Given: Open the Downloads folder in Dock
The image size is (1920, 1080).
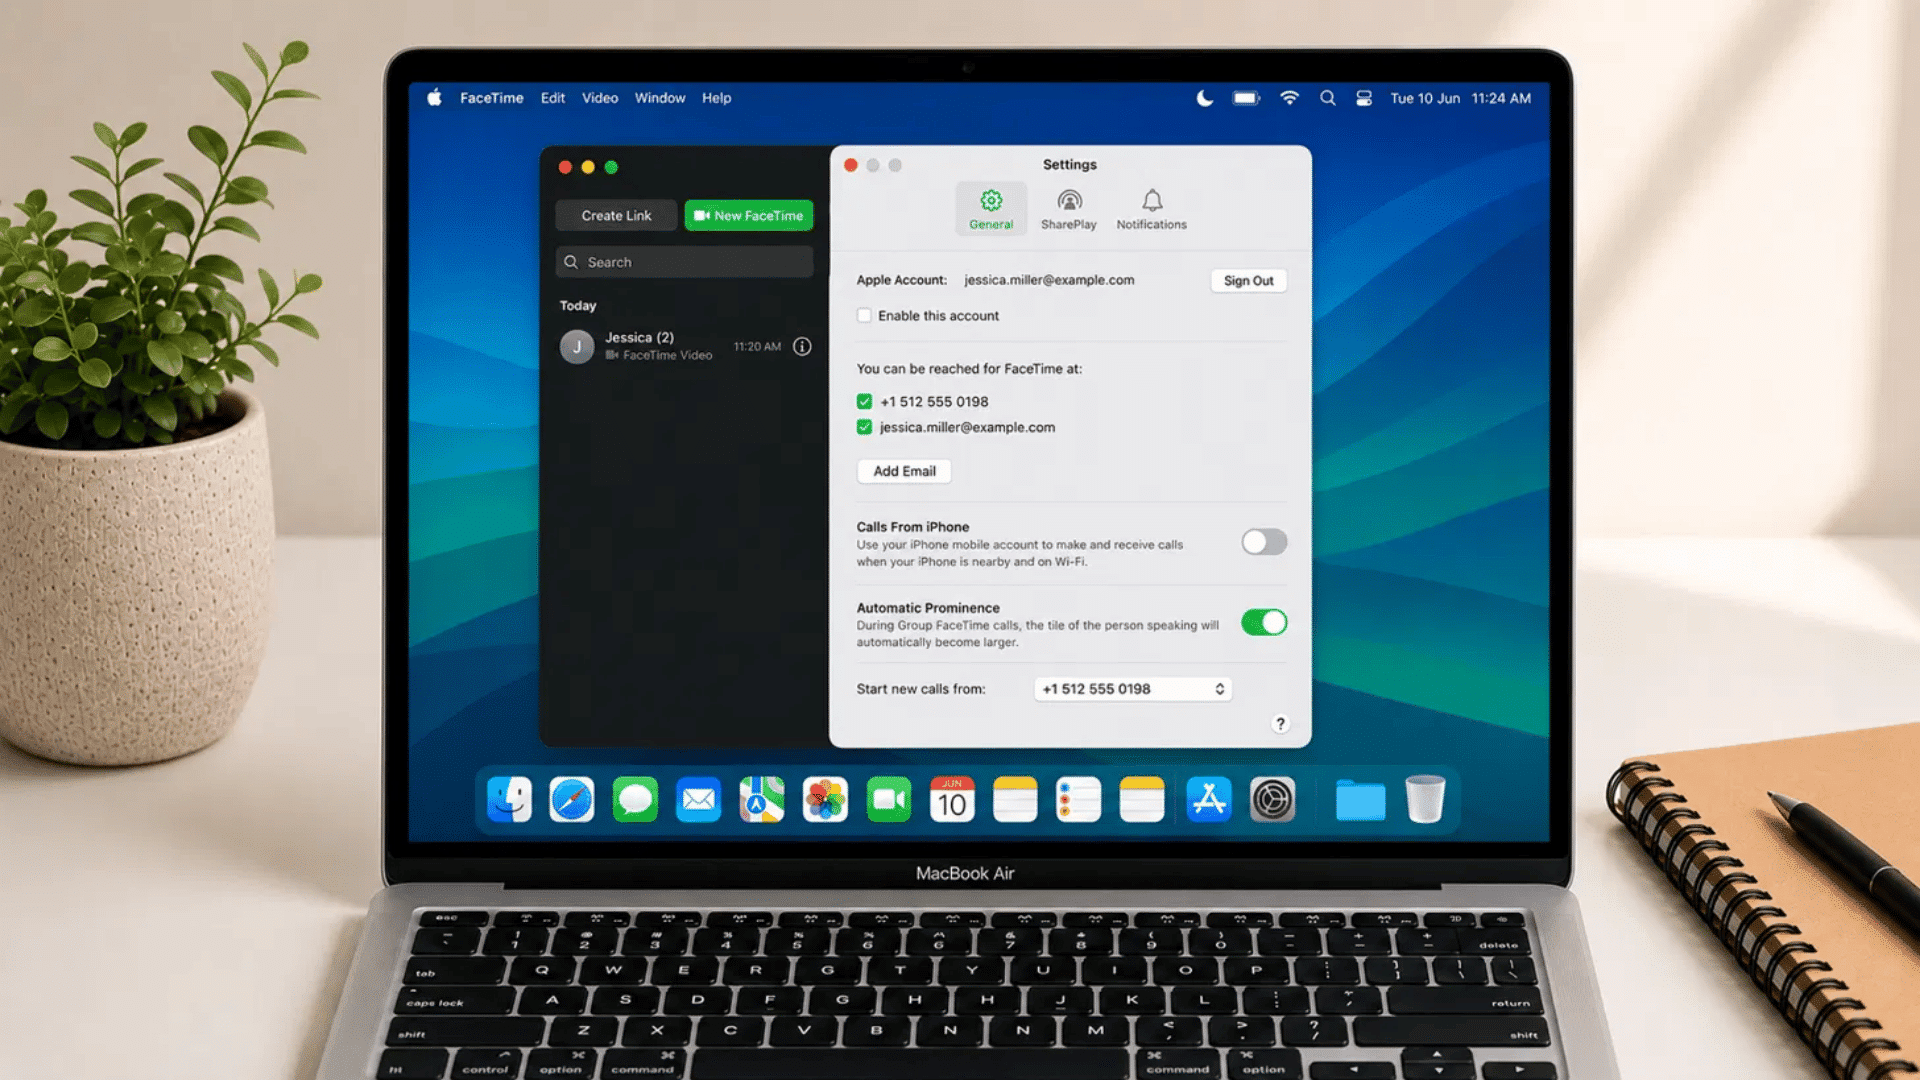Looking at the screenshot, I should click(1360, 800).
